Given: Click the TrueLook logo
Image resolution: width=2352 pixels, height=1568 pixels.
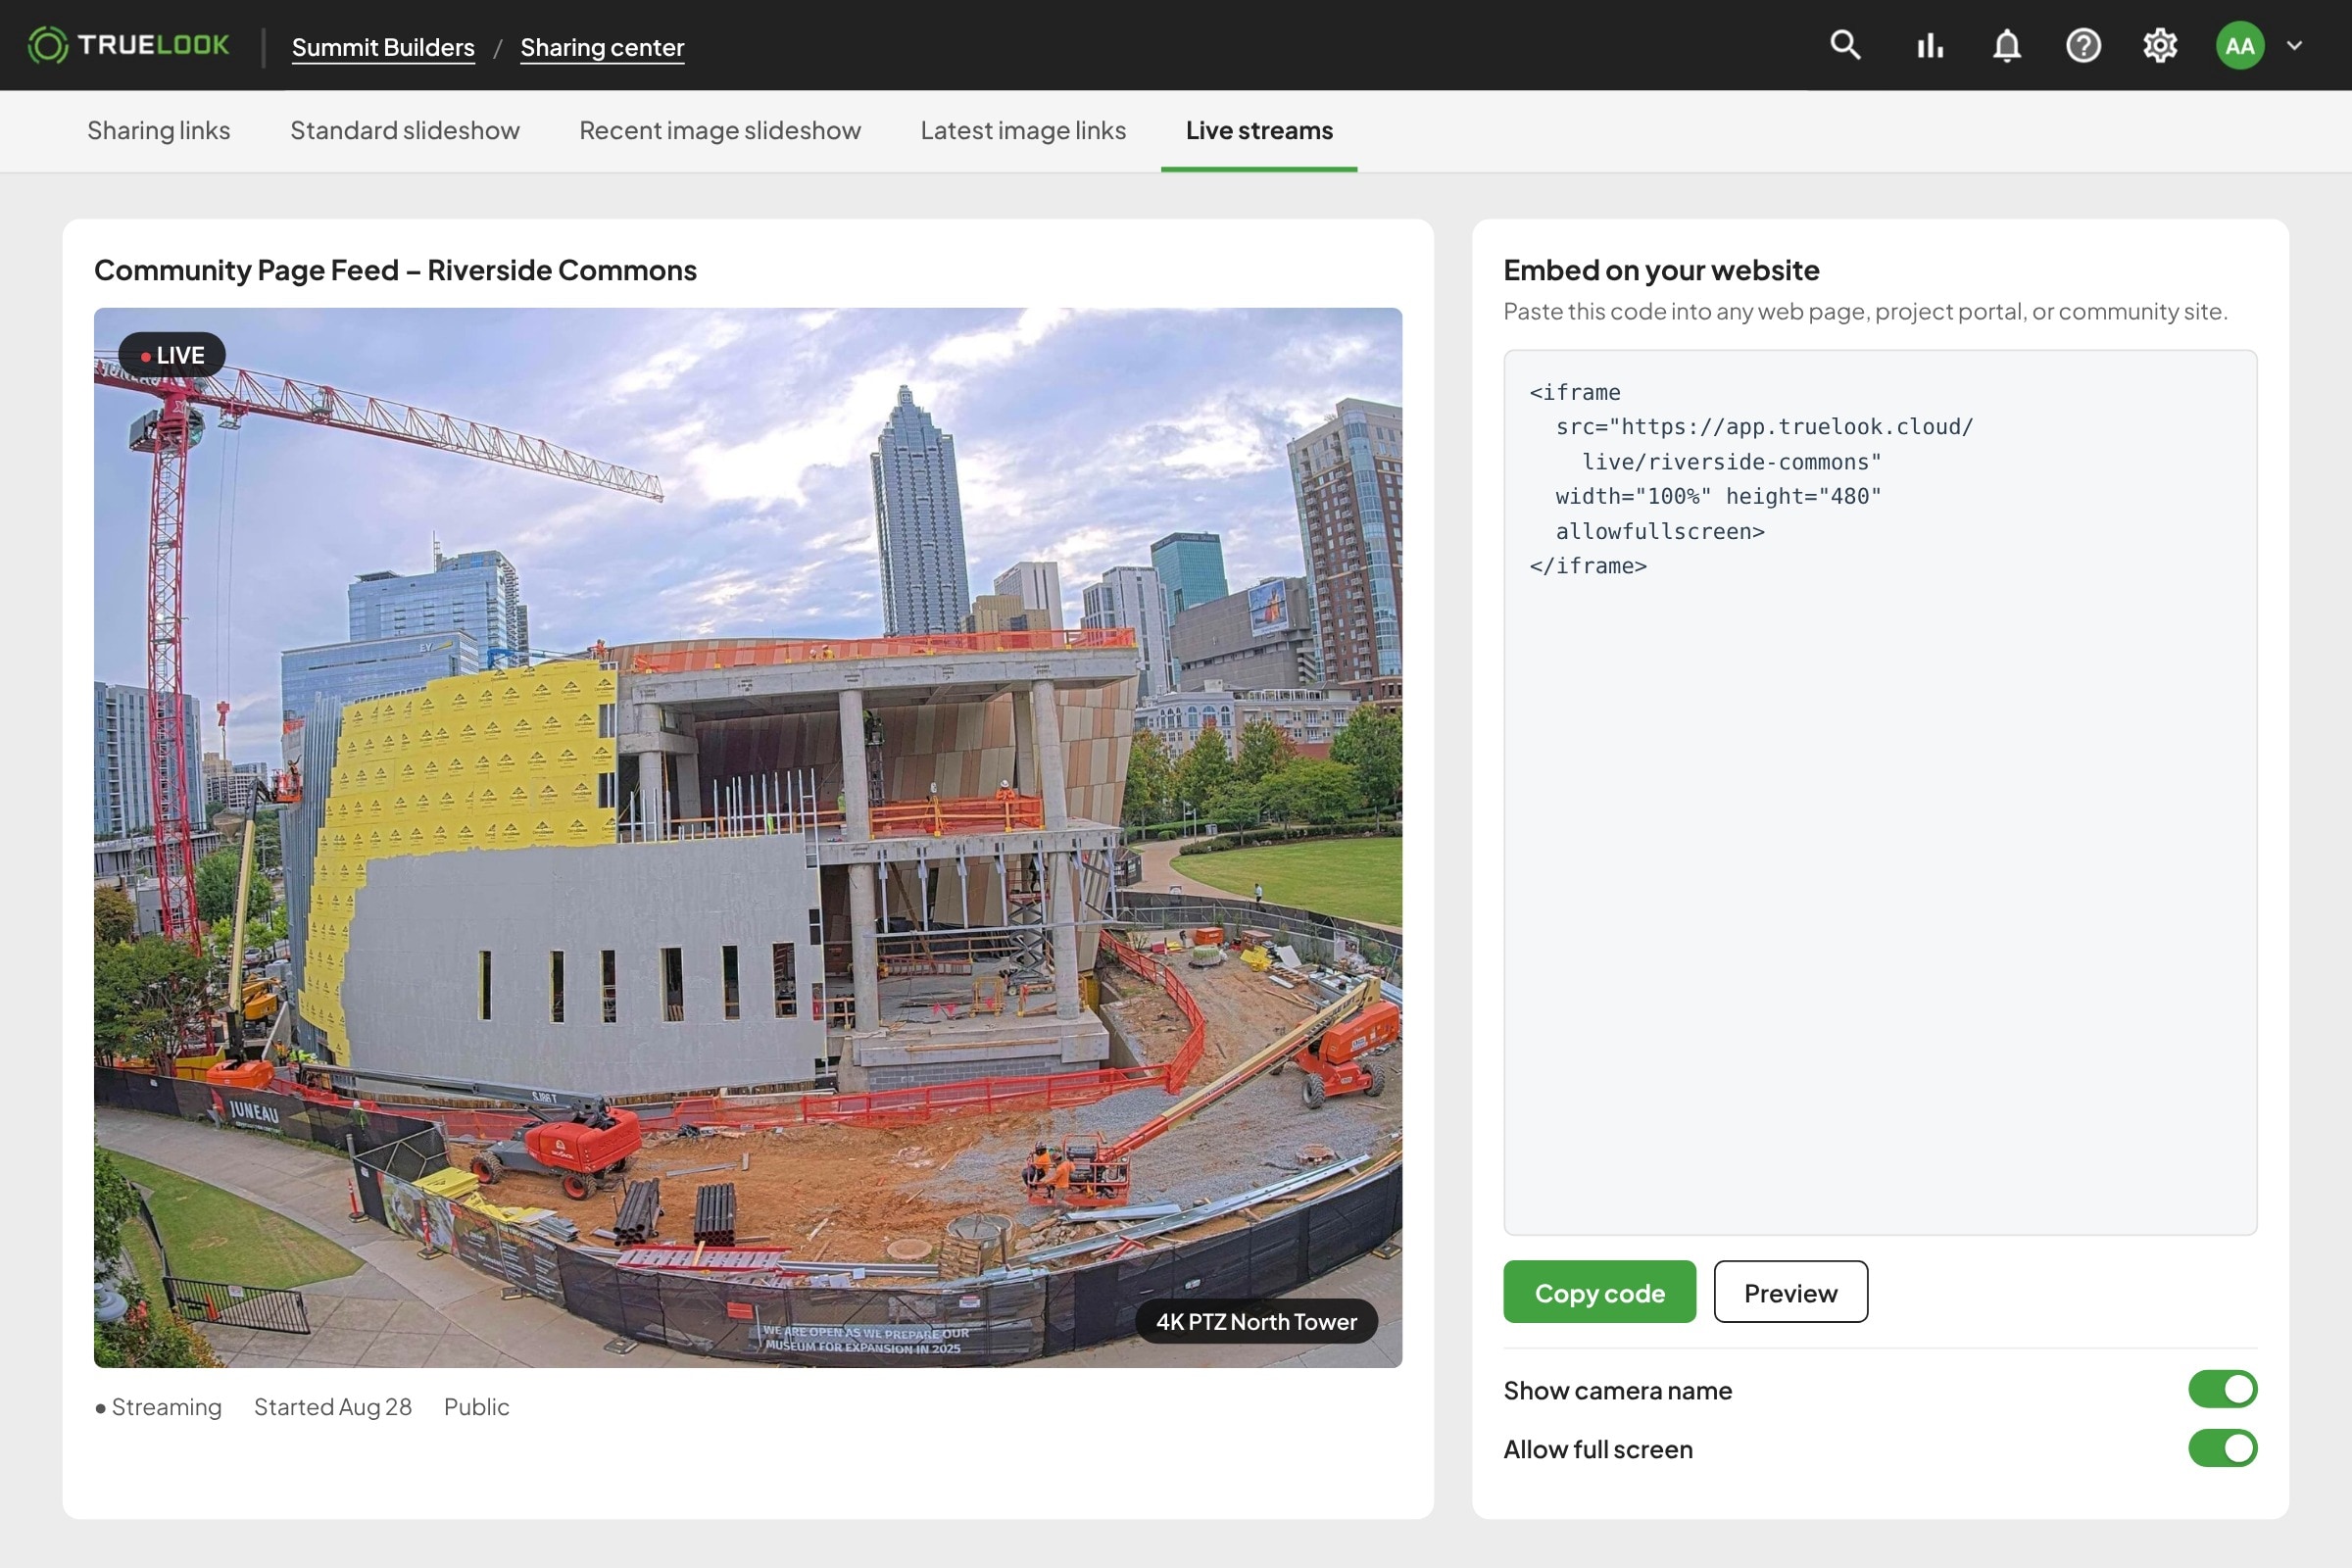Looking at the screenshot, I should tap(128, 45).
